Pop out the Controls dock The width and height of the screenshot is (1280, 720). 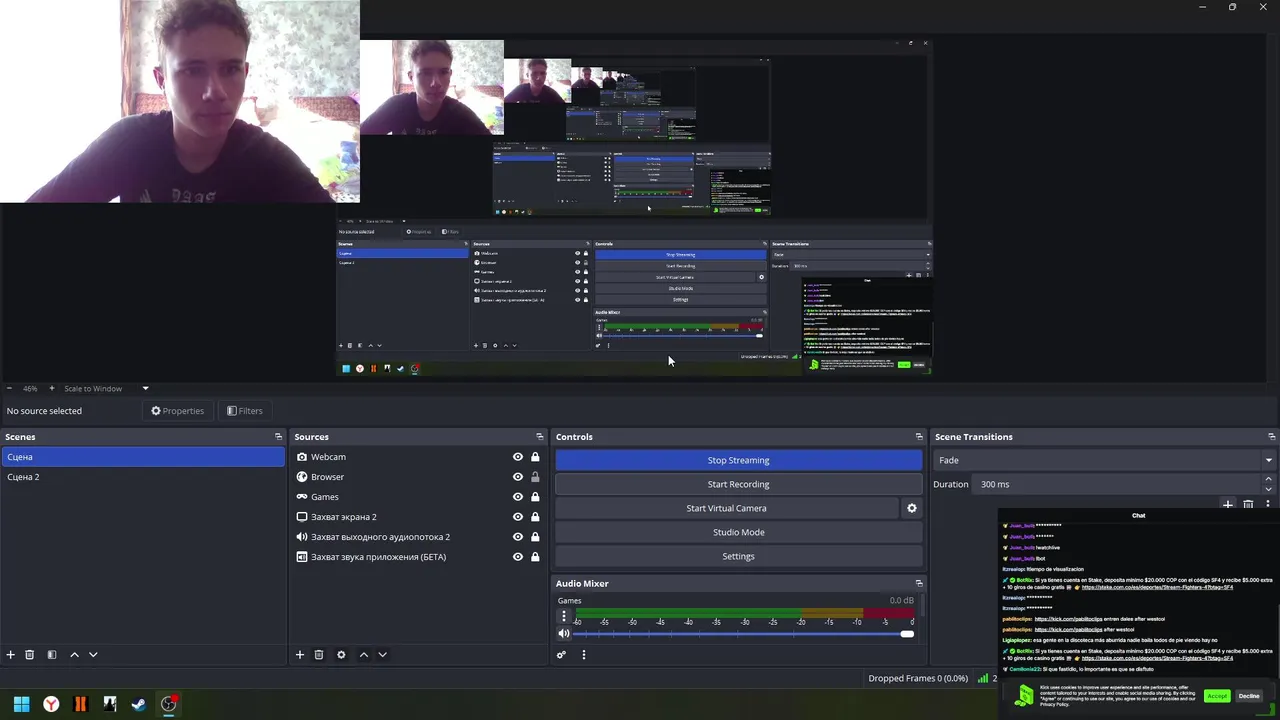pyautogui.click(x=919, y=437)
